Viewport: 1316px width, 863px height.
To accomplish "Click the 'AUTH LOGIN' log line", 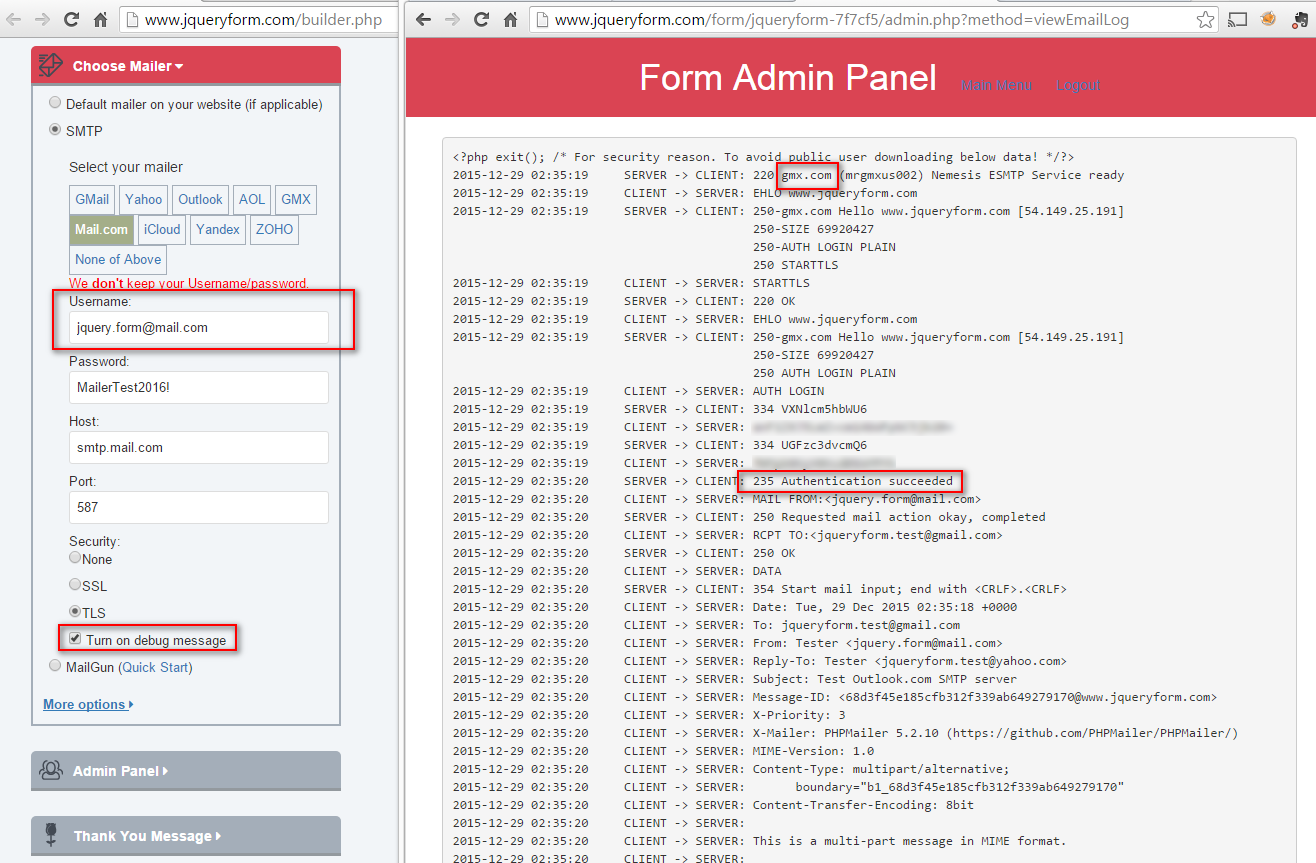I will [x=789, y=391].
